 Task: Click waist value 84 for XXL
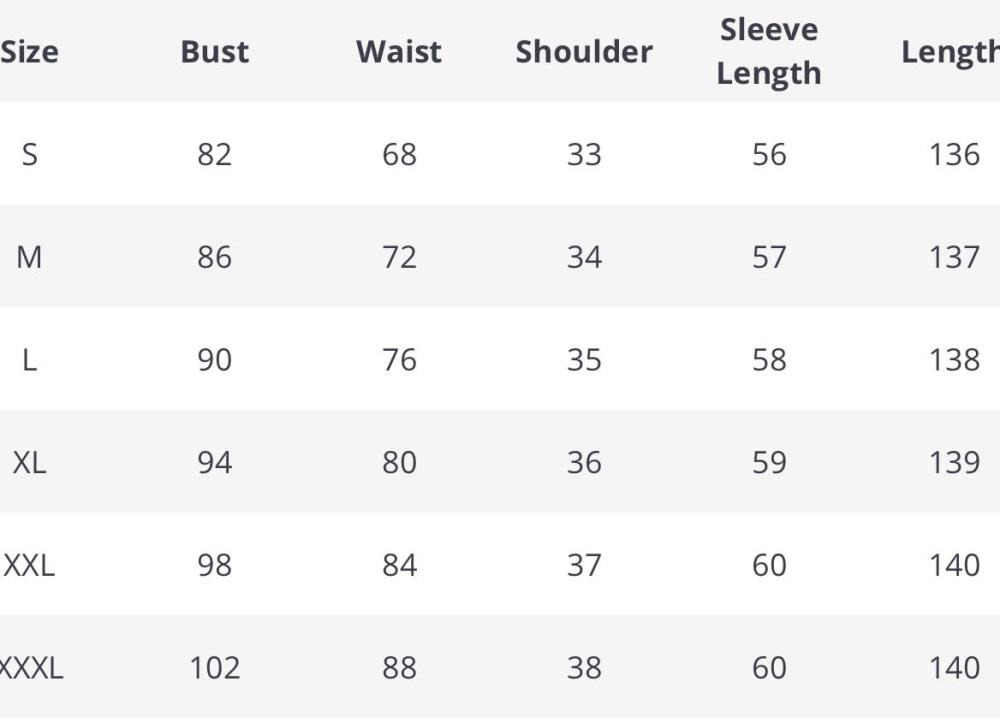399,565
